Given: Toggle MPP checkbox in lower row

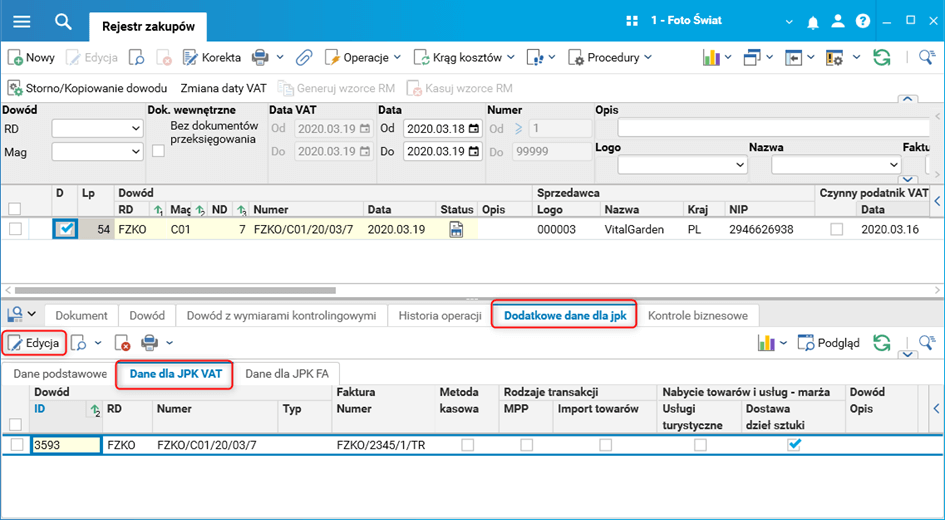Looking at the screenshot, I should [527, 445].
